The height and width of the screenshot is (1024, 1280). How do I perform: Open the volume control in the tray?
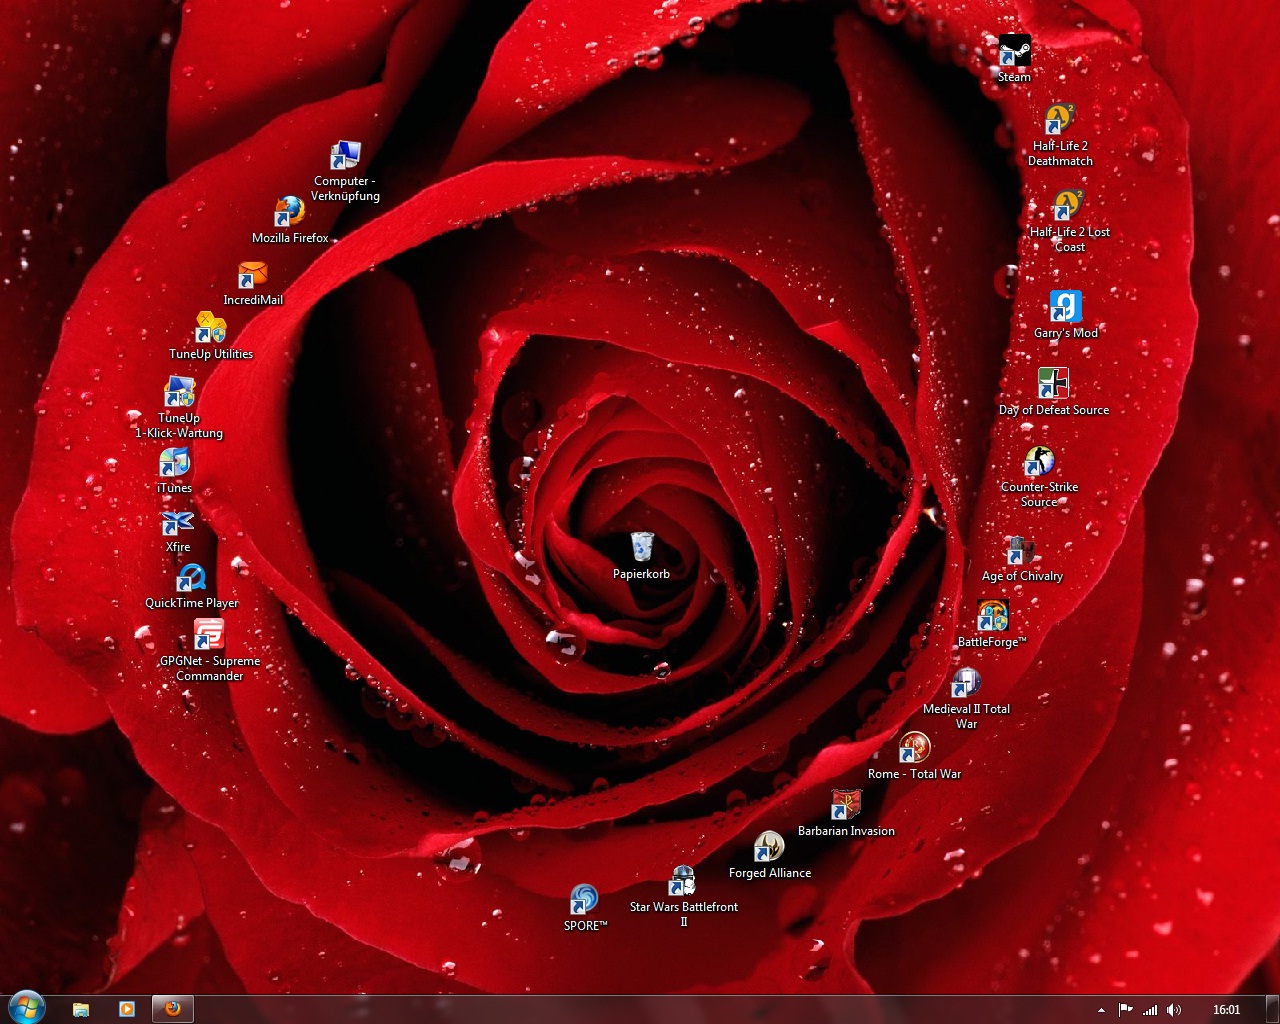(x=1174, y=1010)
